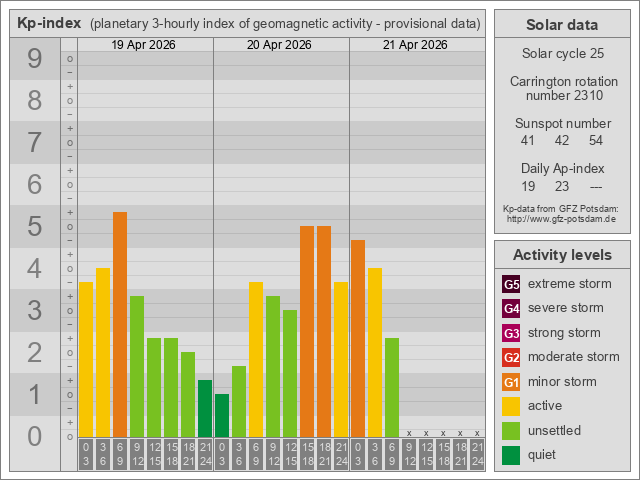The height and width of the screenshot is (480, 640).
Task: Select the dark green quiet level swatch
Action: pyautogui.click(x=511, y=455)
